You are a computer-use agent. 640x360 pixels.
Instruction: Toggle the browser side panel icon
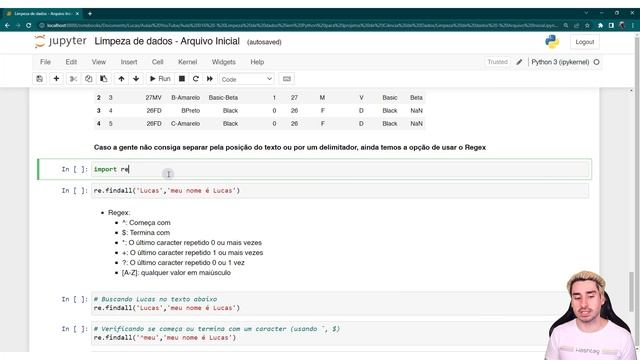click(611, 25)
